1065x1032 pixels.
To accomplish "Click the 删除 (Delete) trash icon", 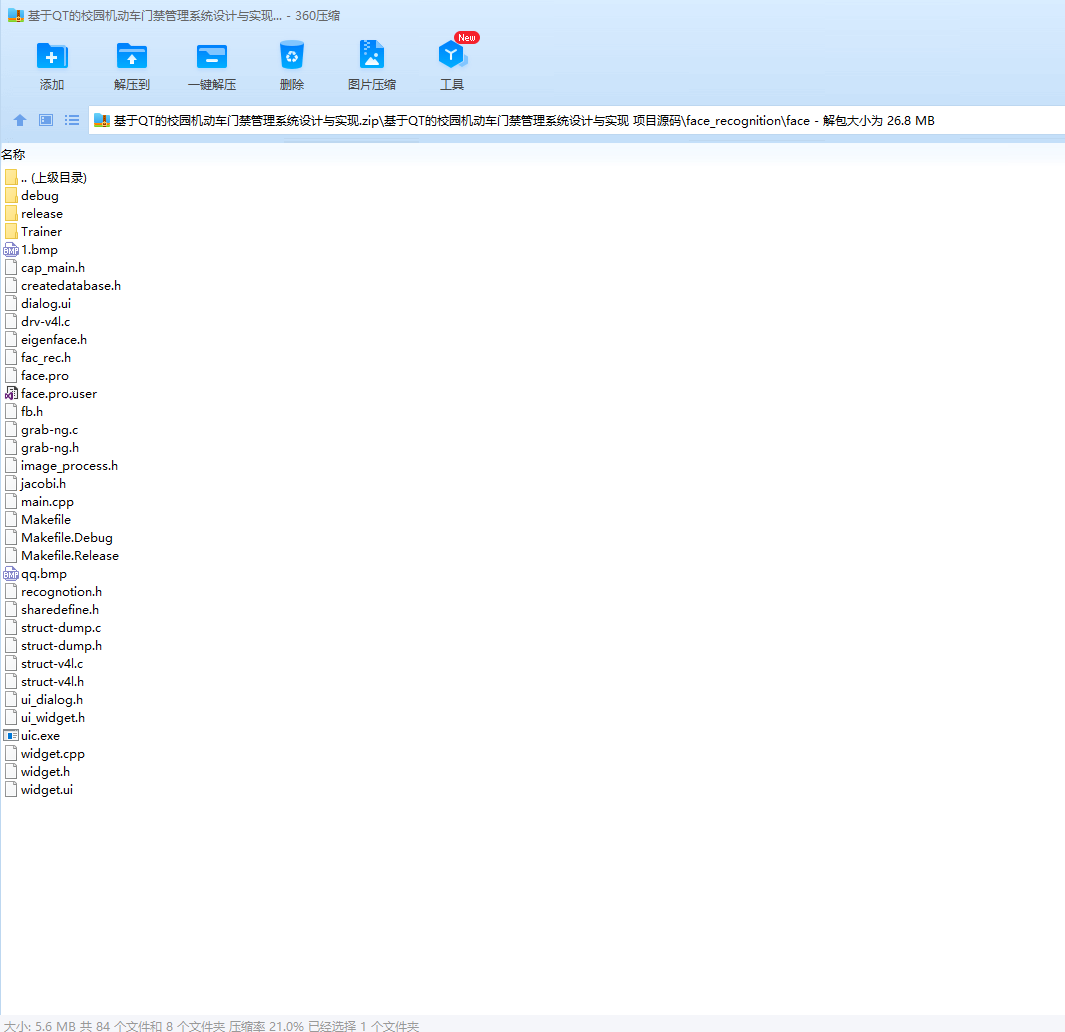I will coord(292,56).
